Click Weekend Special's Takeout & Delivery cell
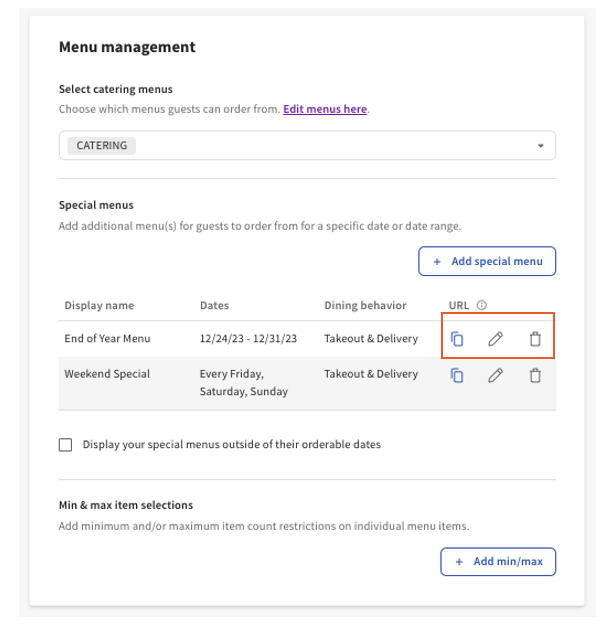The image size is (616, 634). [371, 374]
